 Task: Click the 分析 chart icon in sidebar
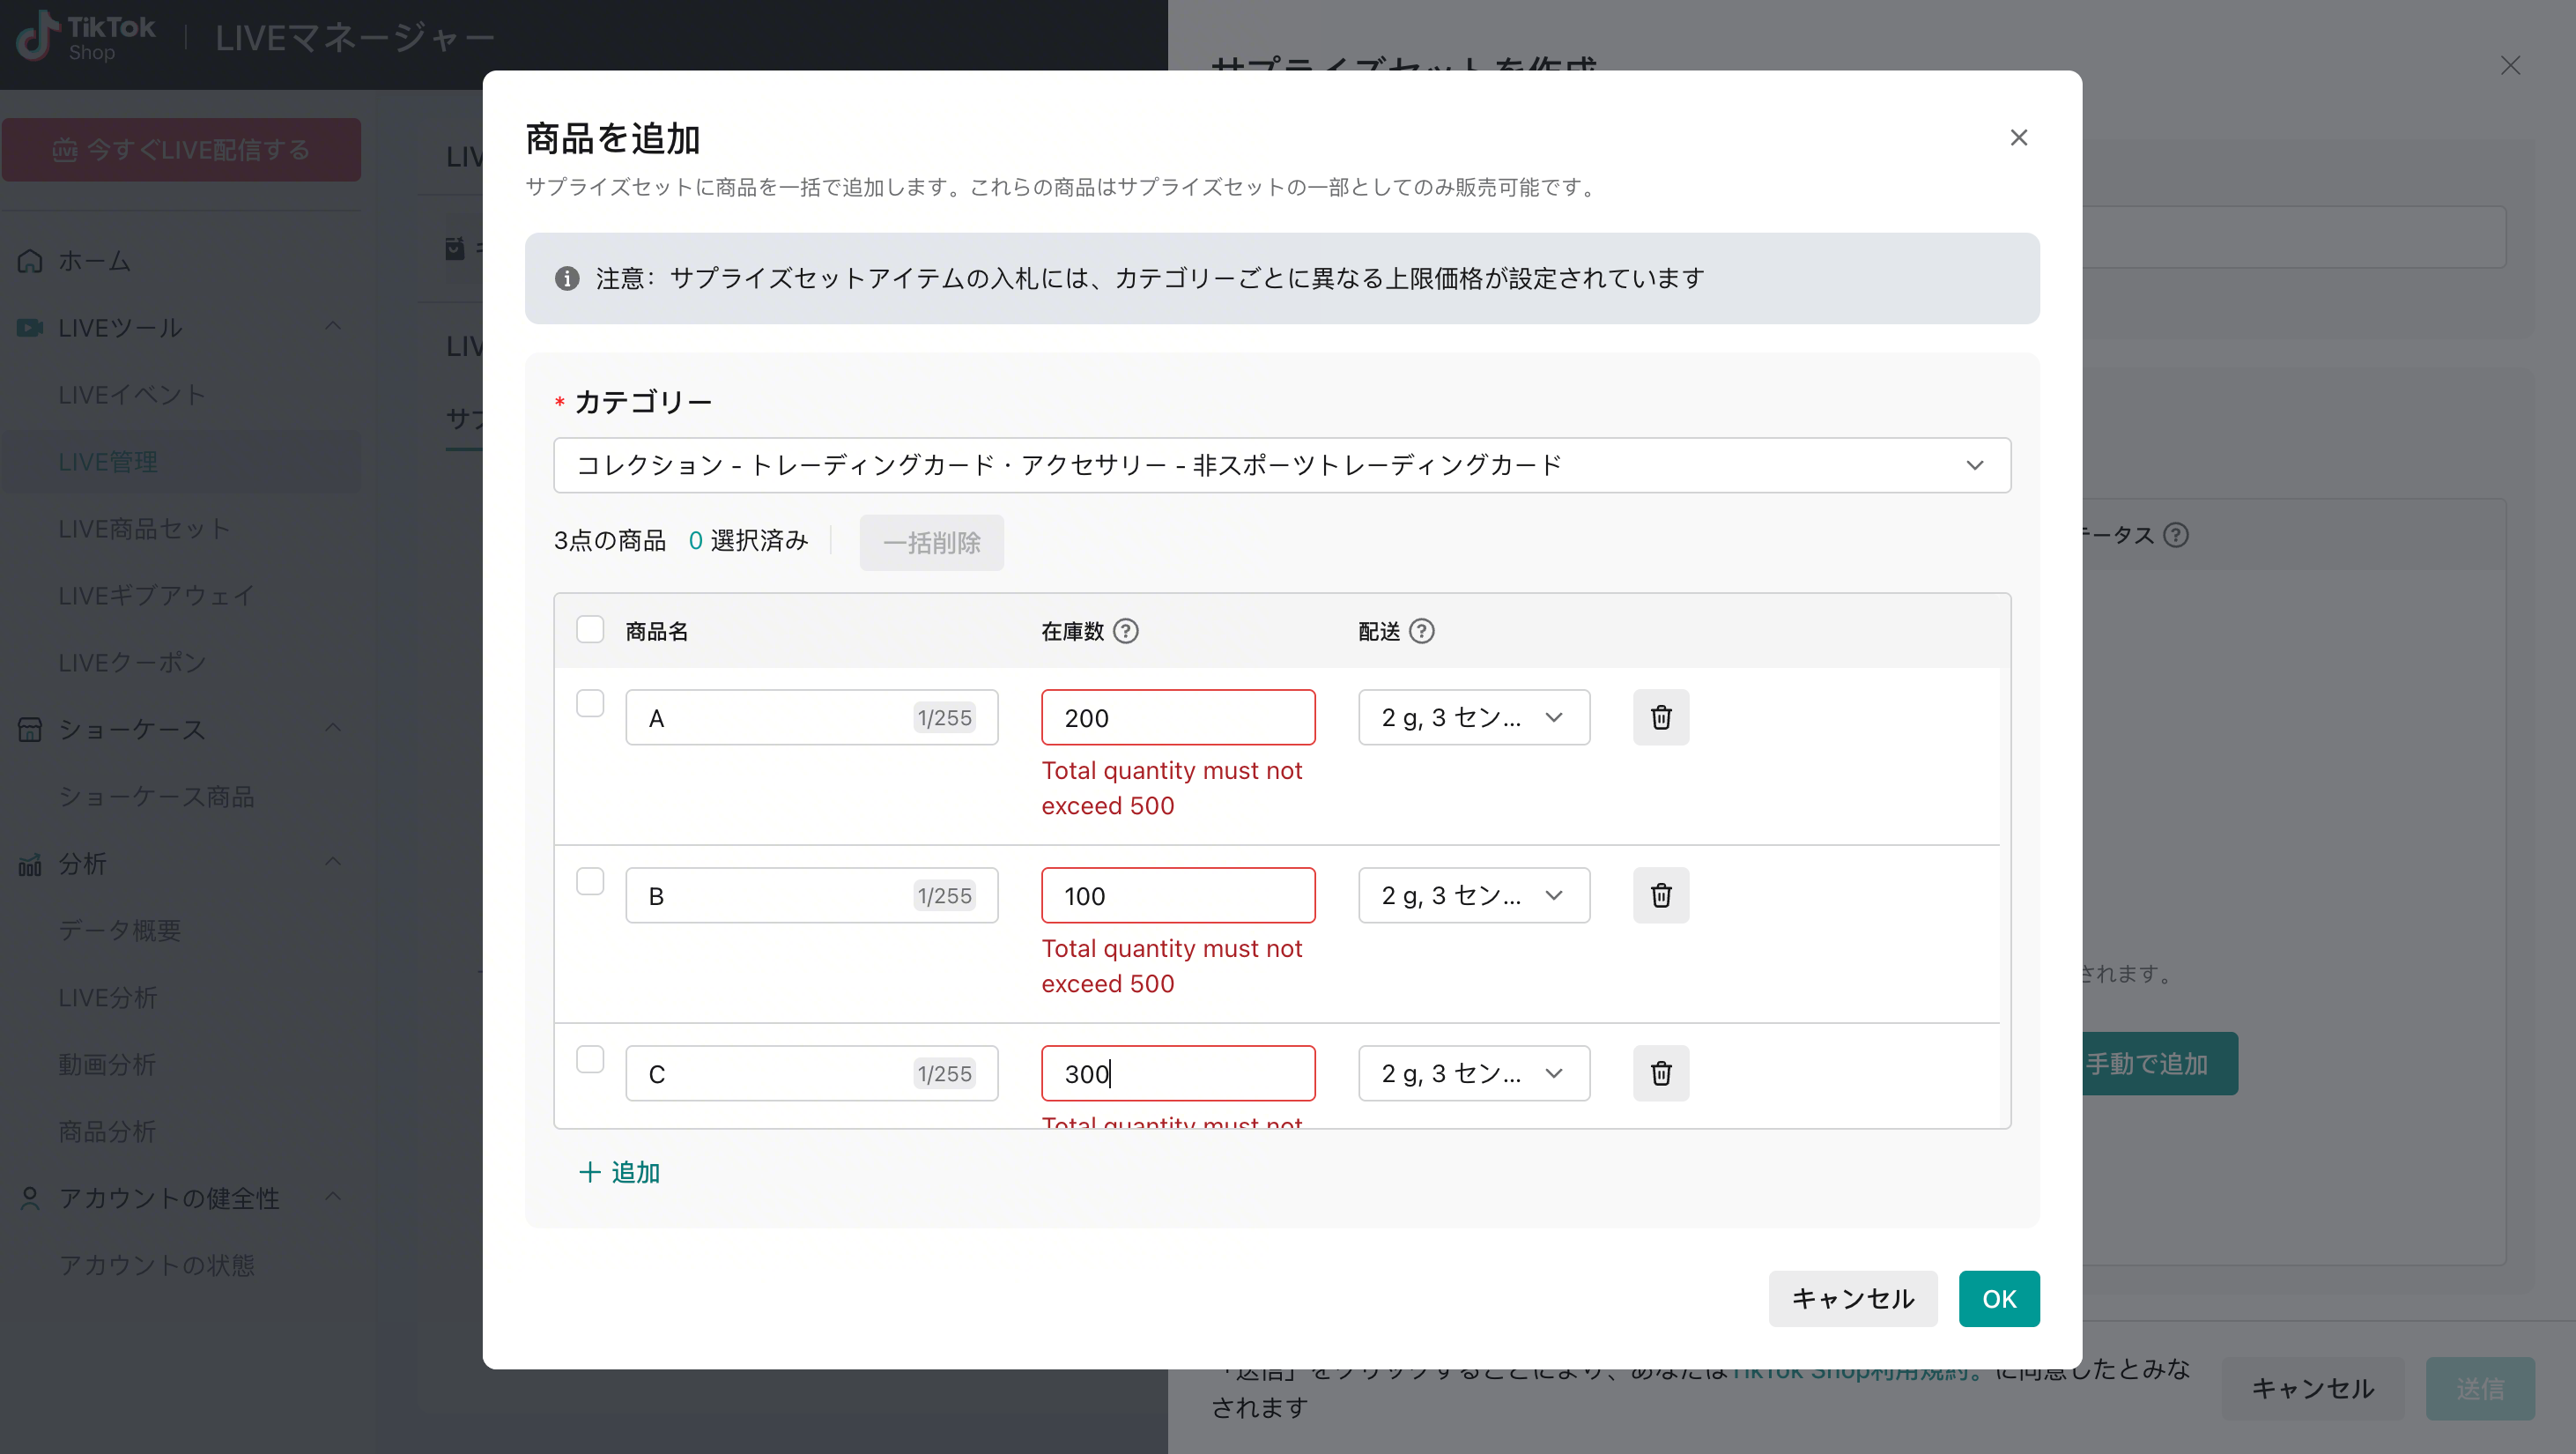[x=30, y=864]
